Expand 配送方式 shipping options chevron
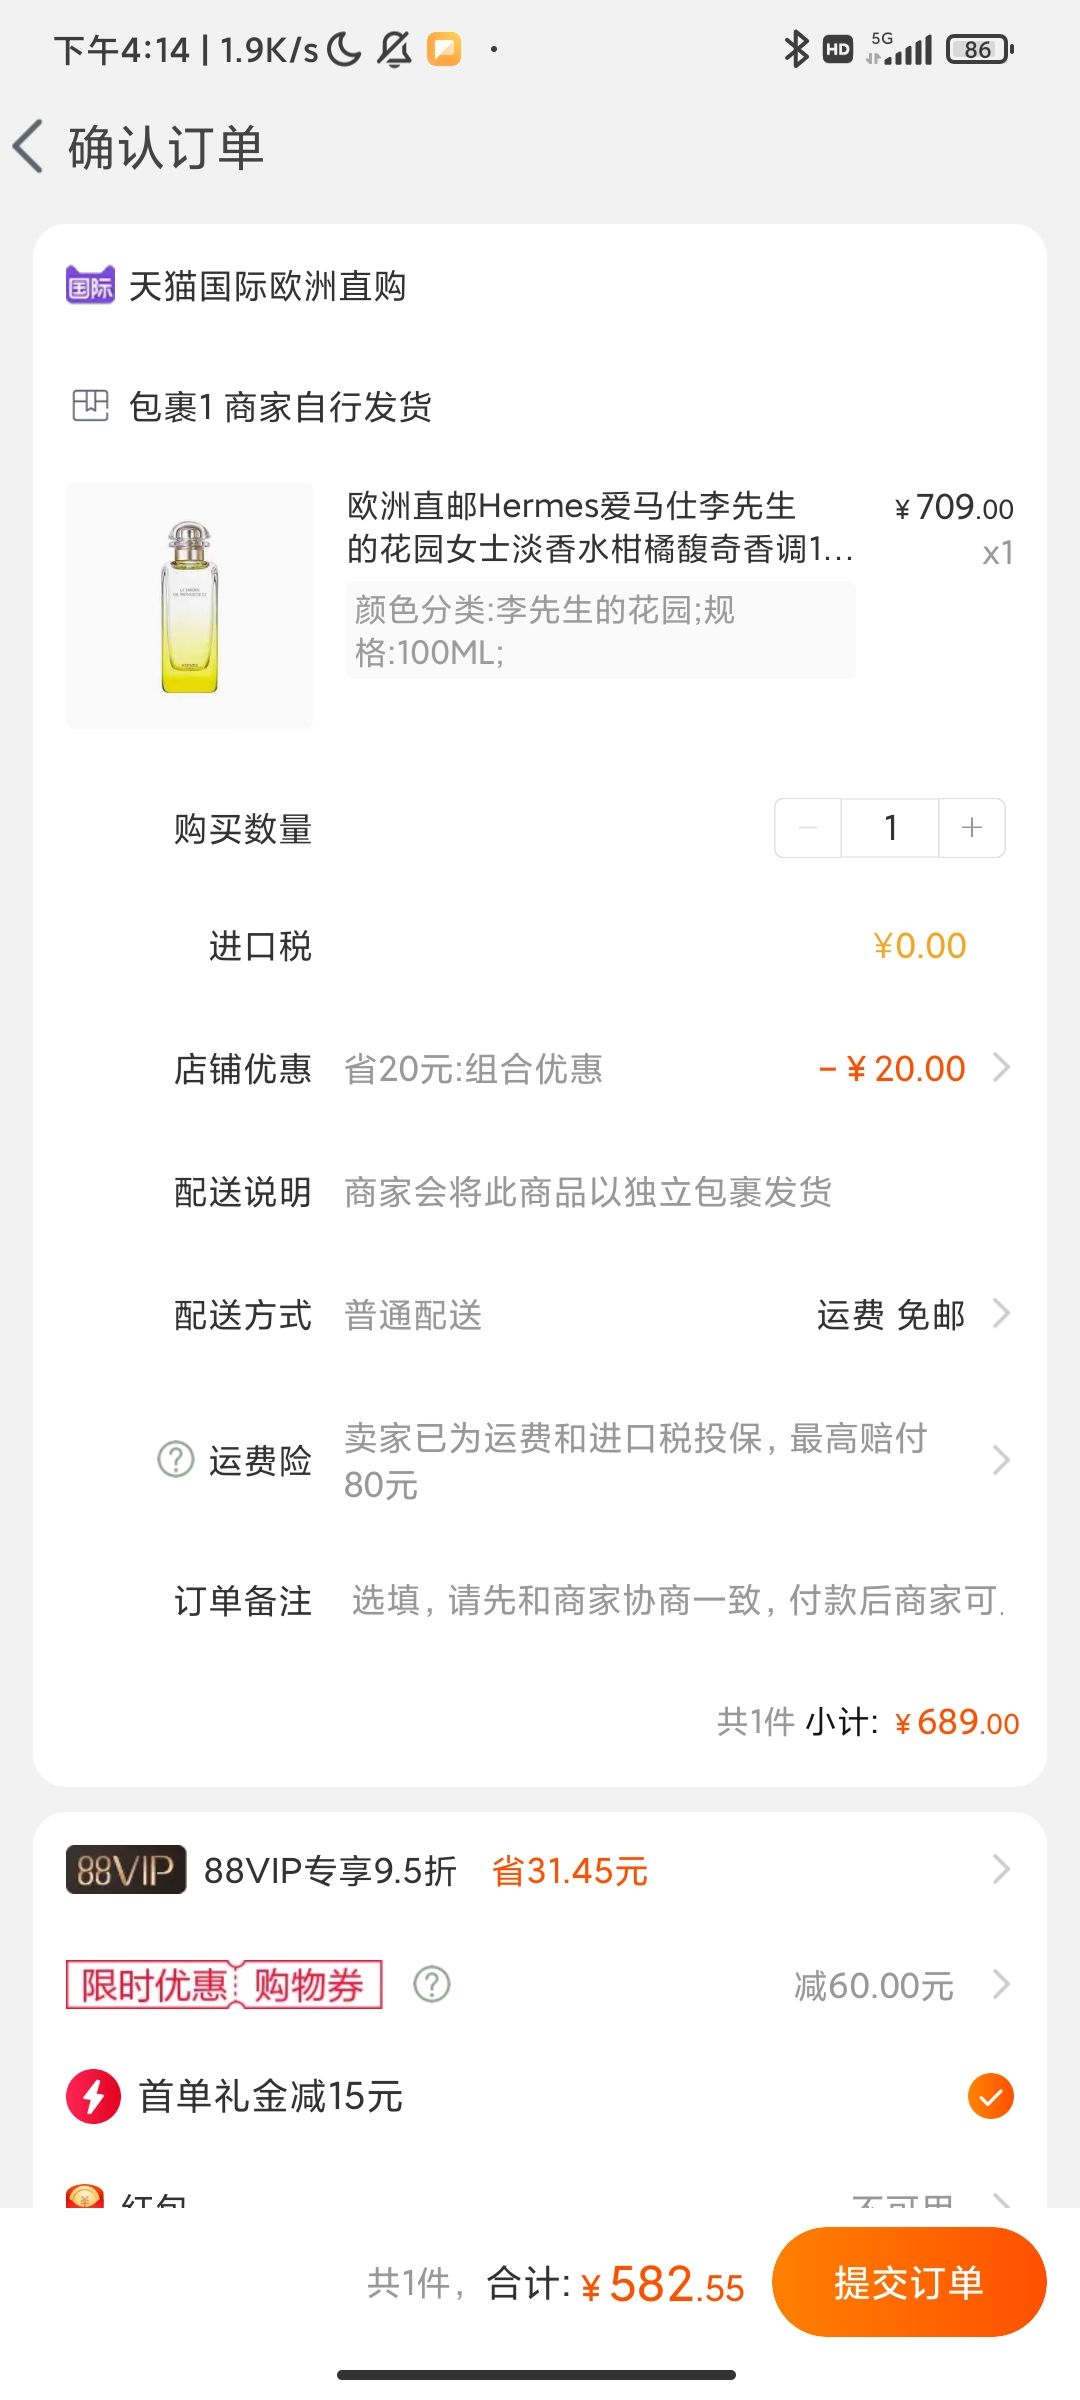 [1001, 1313]
